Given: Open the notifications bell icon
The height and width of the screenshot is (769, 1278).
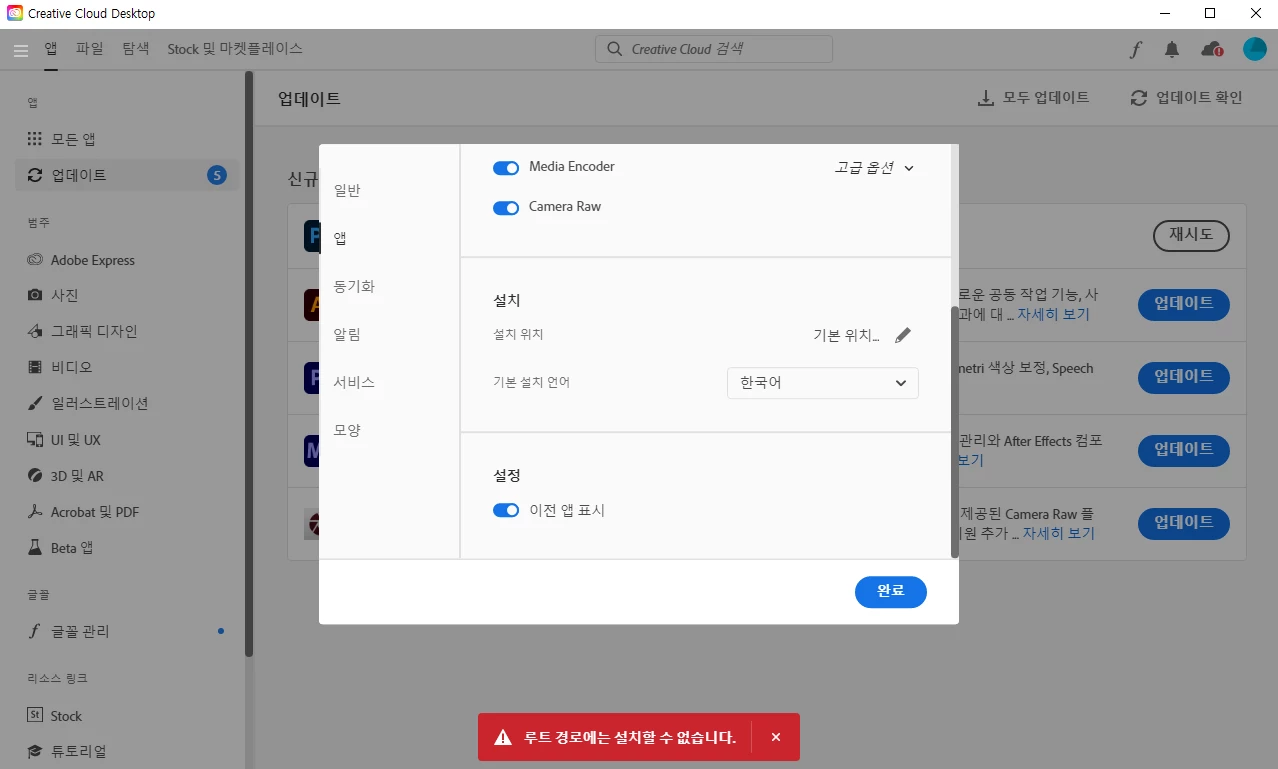Looking at the screenshot, I should click(x=1172, y=49).
